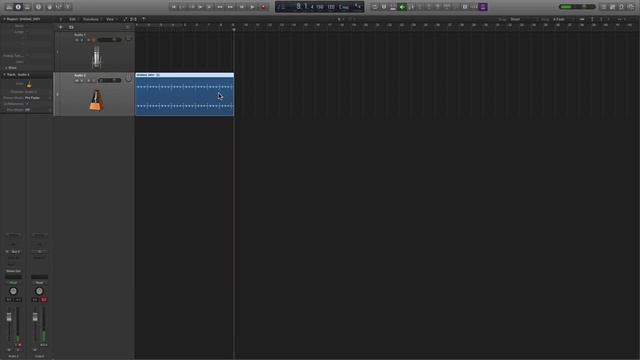Open the Editors scissors button
Image resolution: width=640 pixels, height=360 pixels.
tap(68, 7)
